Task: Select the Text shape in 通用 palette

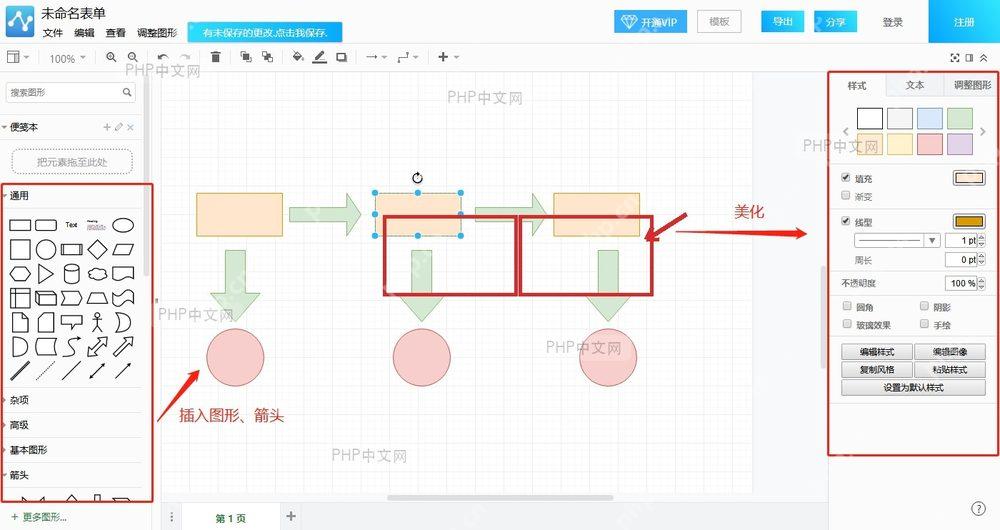Action: tap(71, 225)
